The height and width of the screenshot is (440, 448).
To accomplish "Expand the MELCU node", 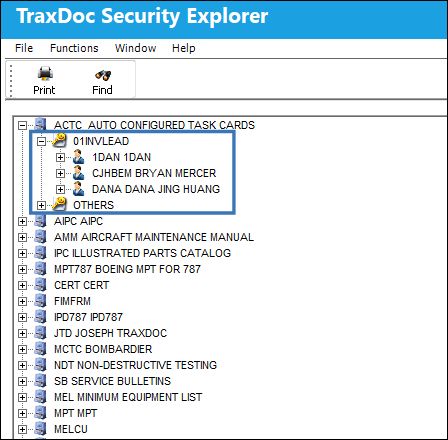I will (22, 429).
